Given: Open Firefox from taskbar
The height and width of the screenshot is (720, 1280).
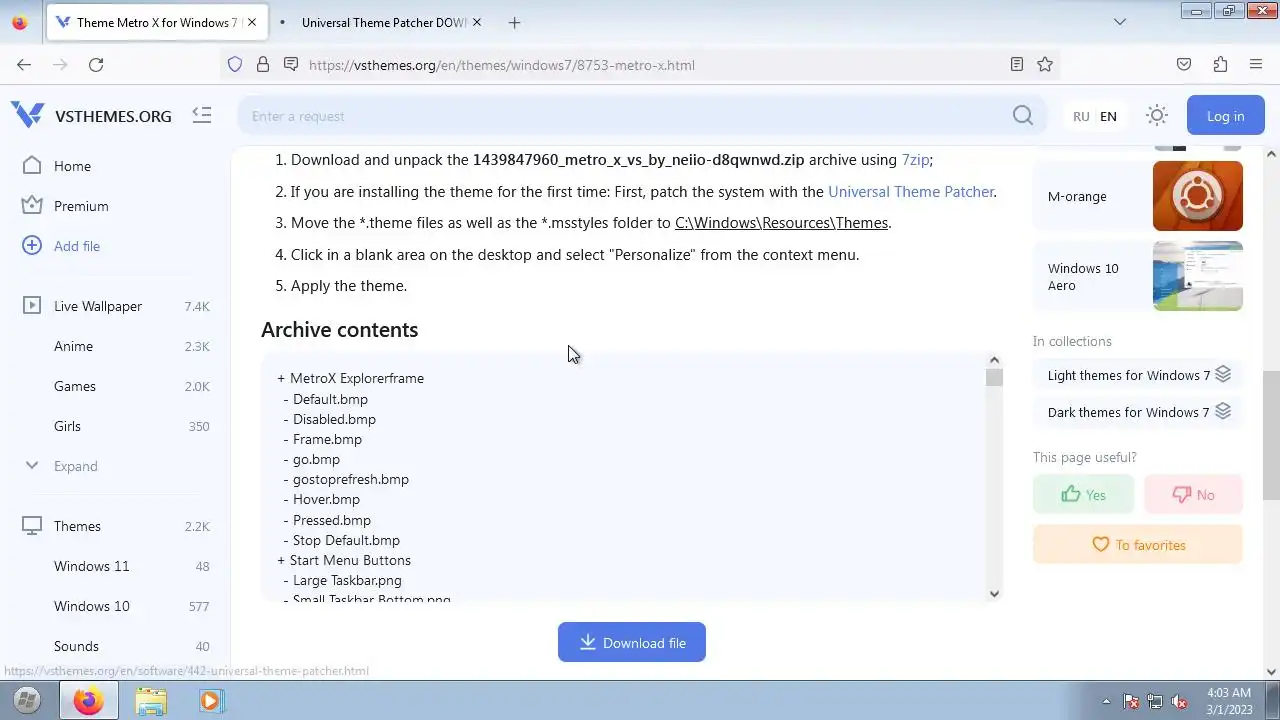Looking at the screenshot, I should pos(88,701).
